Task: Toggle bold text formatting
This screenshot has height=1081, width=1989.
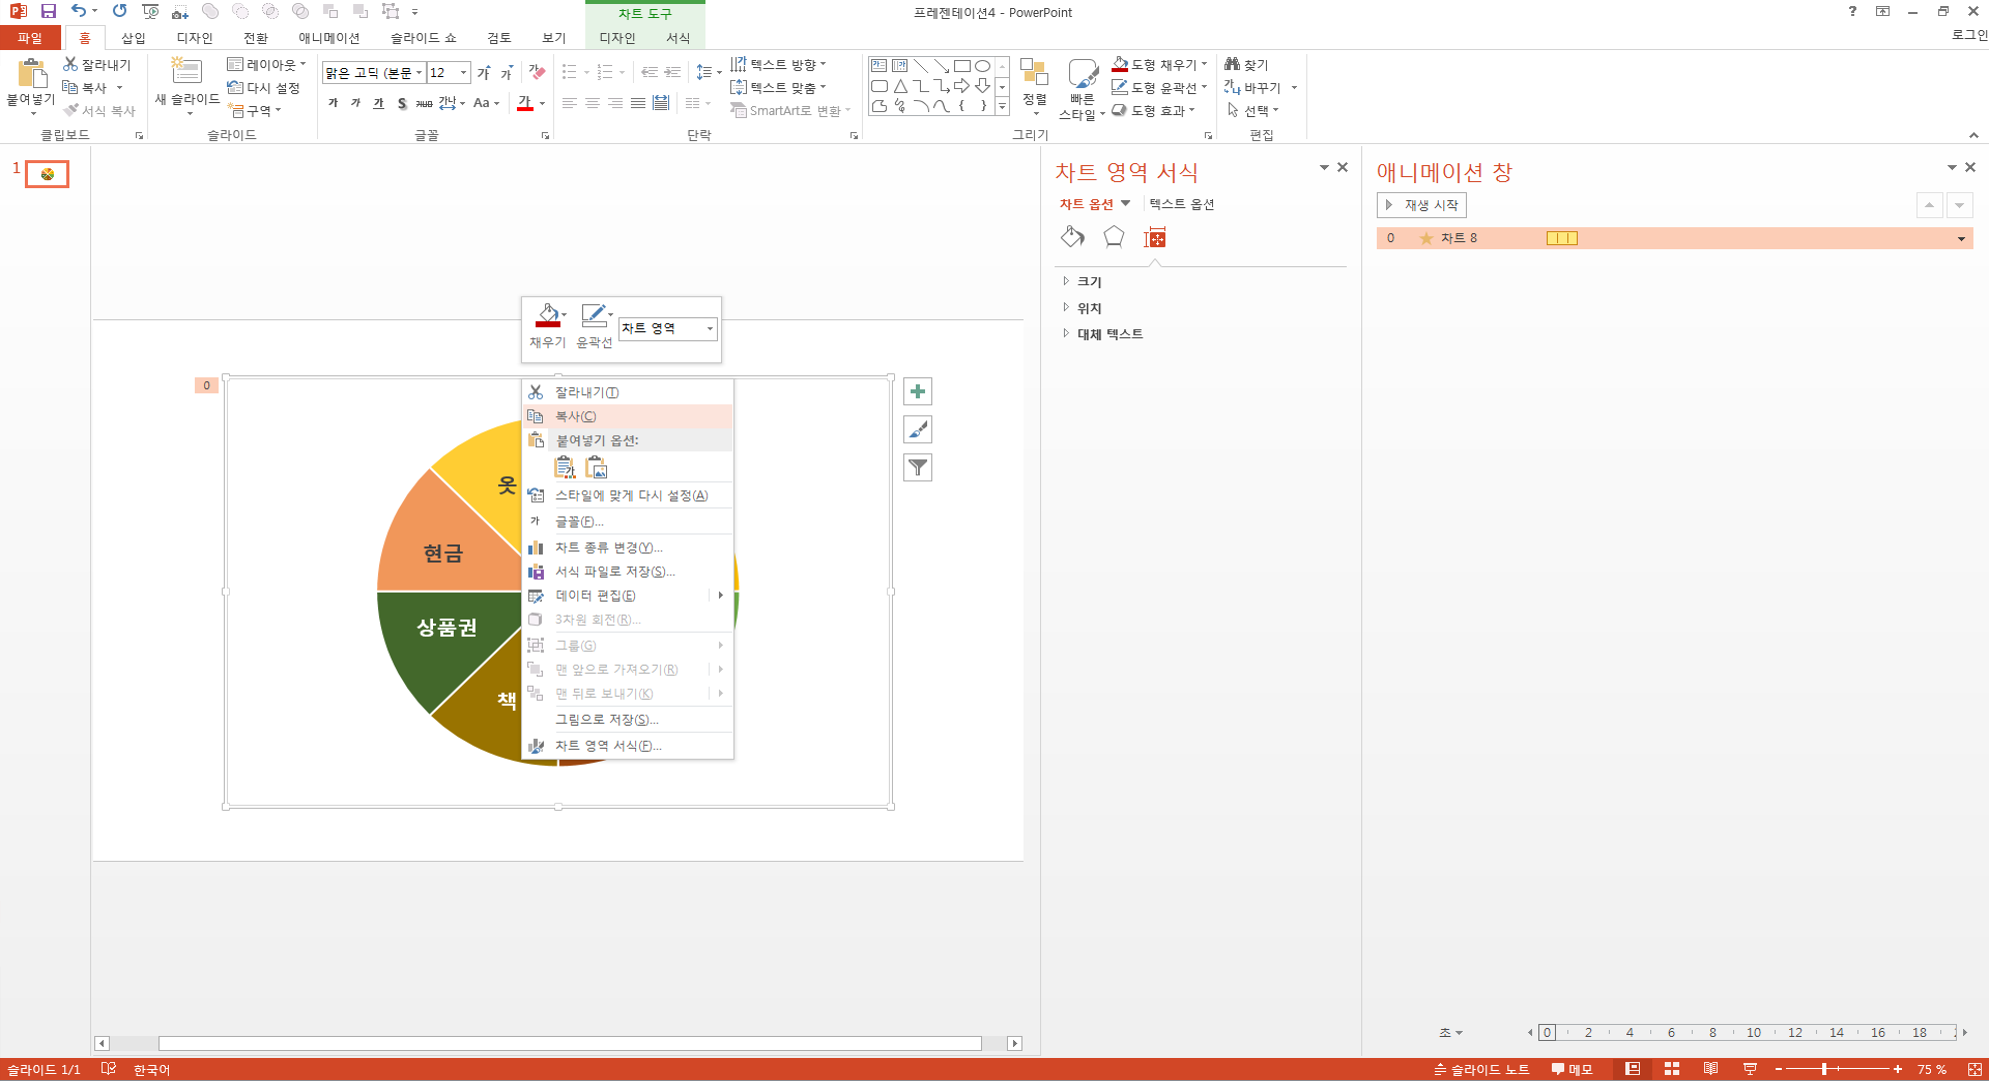Action: pyautogui.click(x=333, y=103)
